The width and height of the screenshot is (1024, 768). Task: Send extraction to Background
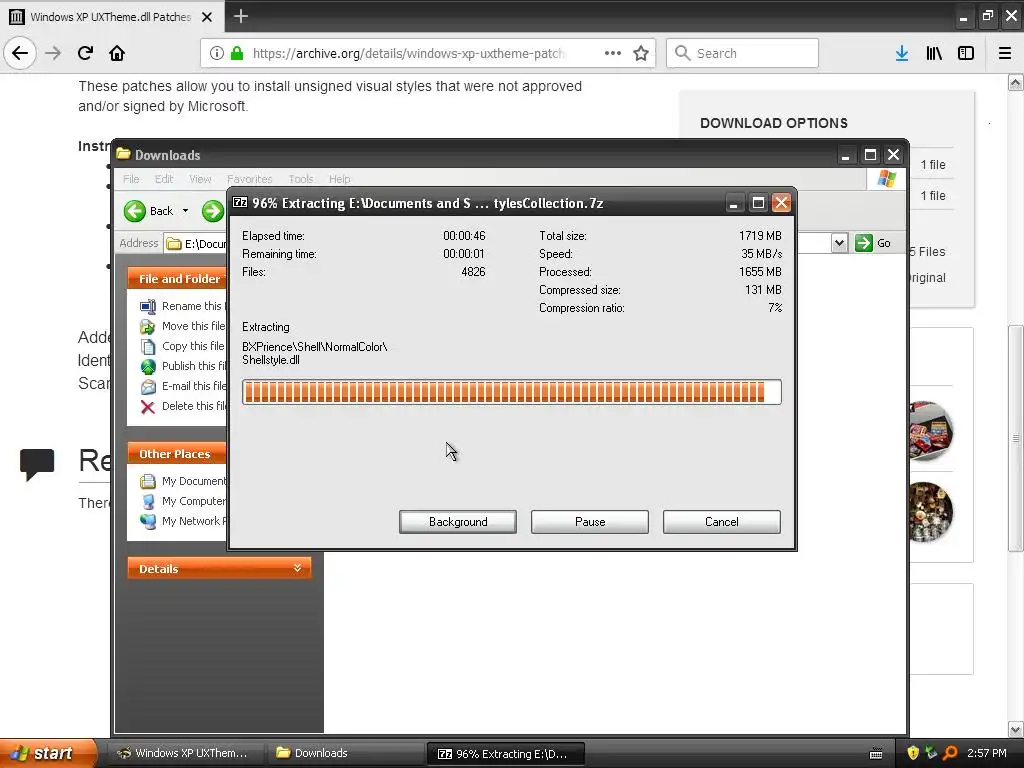click(x=458, y=522)
